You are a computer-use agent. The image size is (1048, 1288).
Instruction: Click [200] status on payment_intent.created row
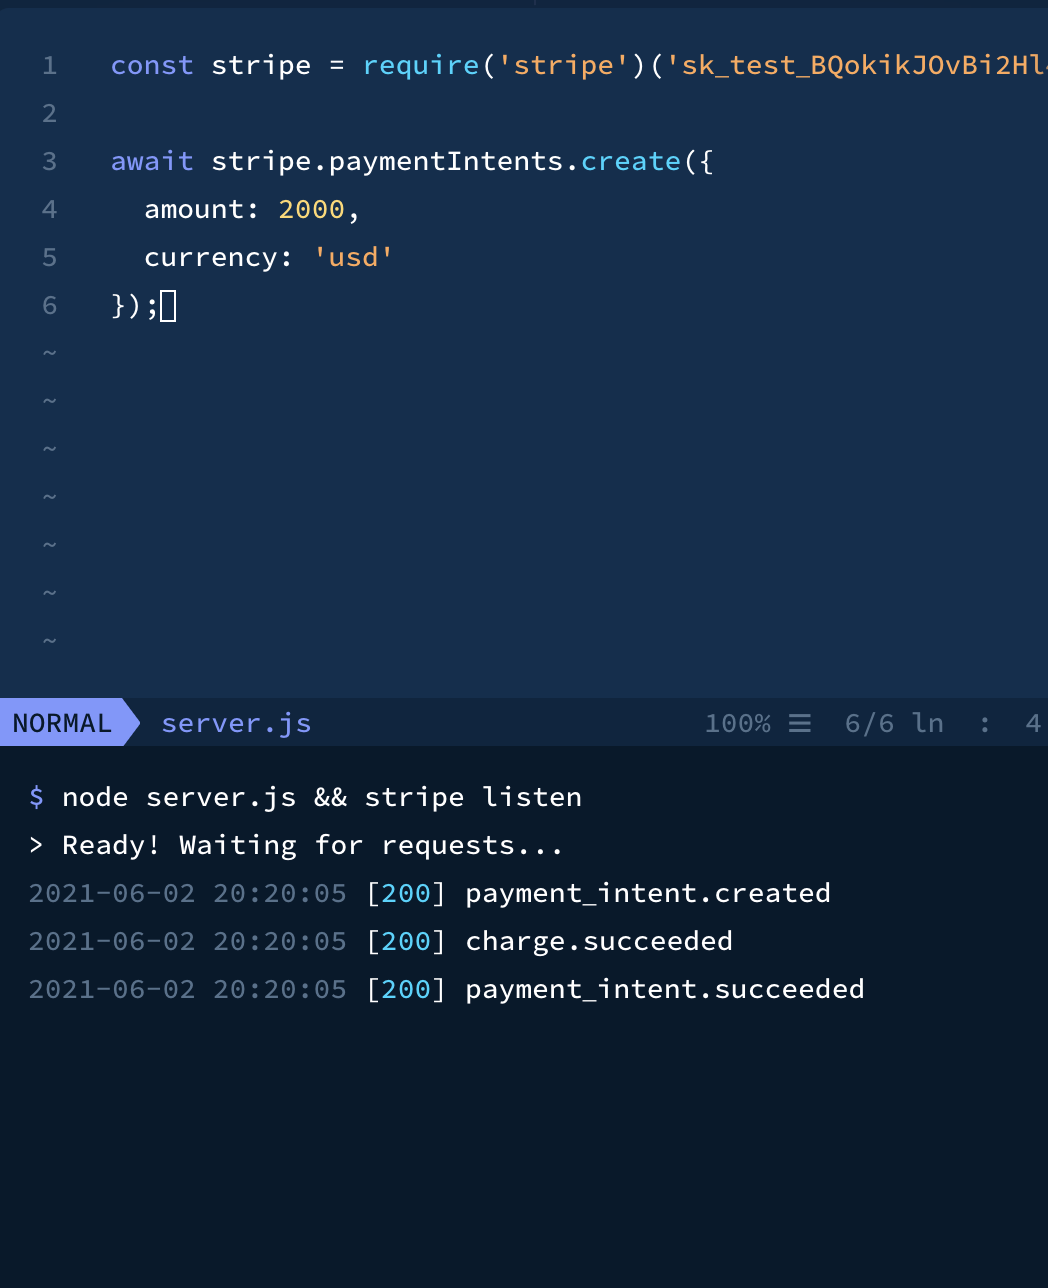406,893
